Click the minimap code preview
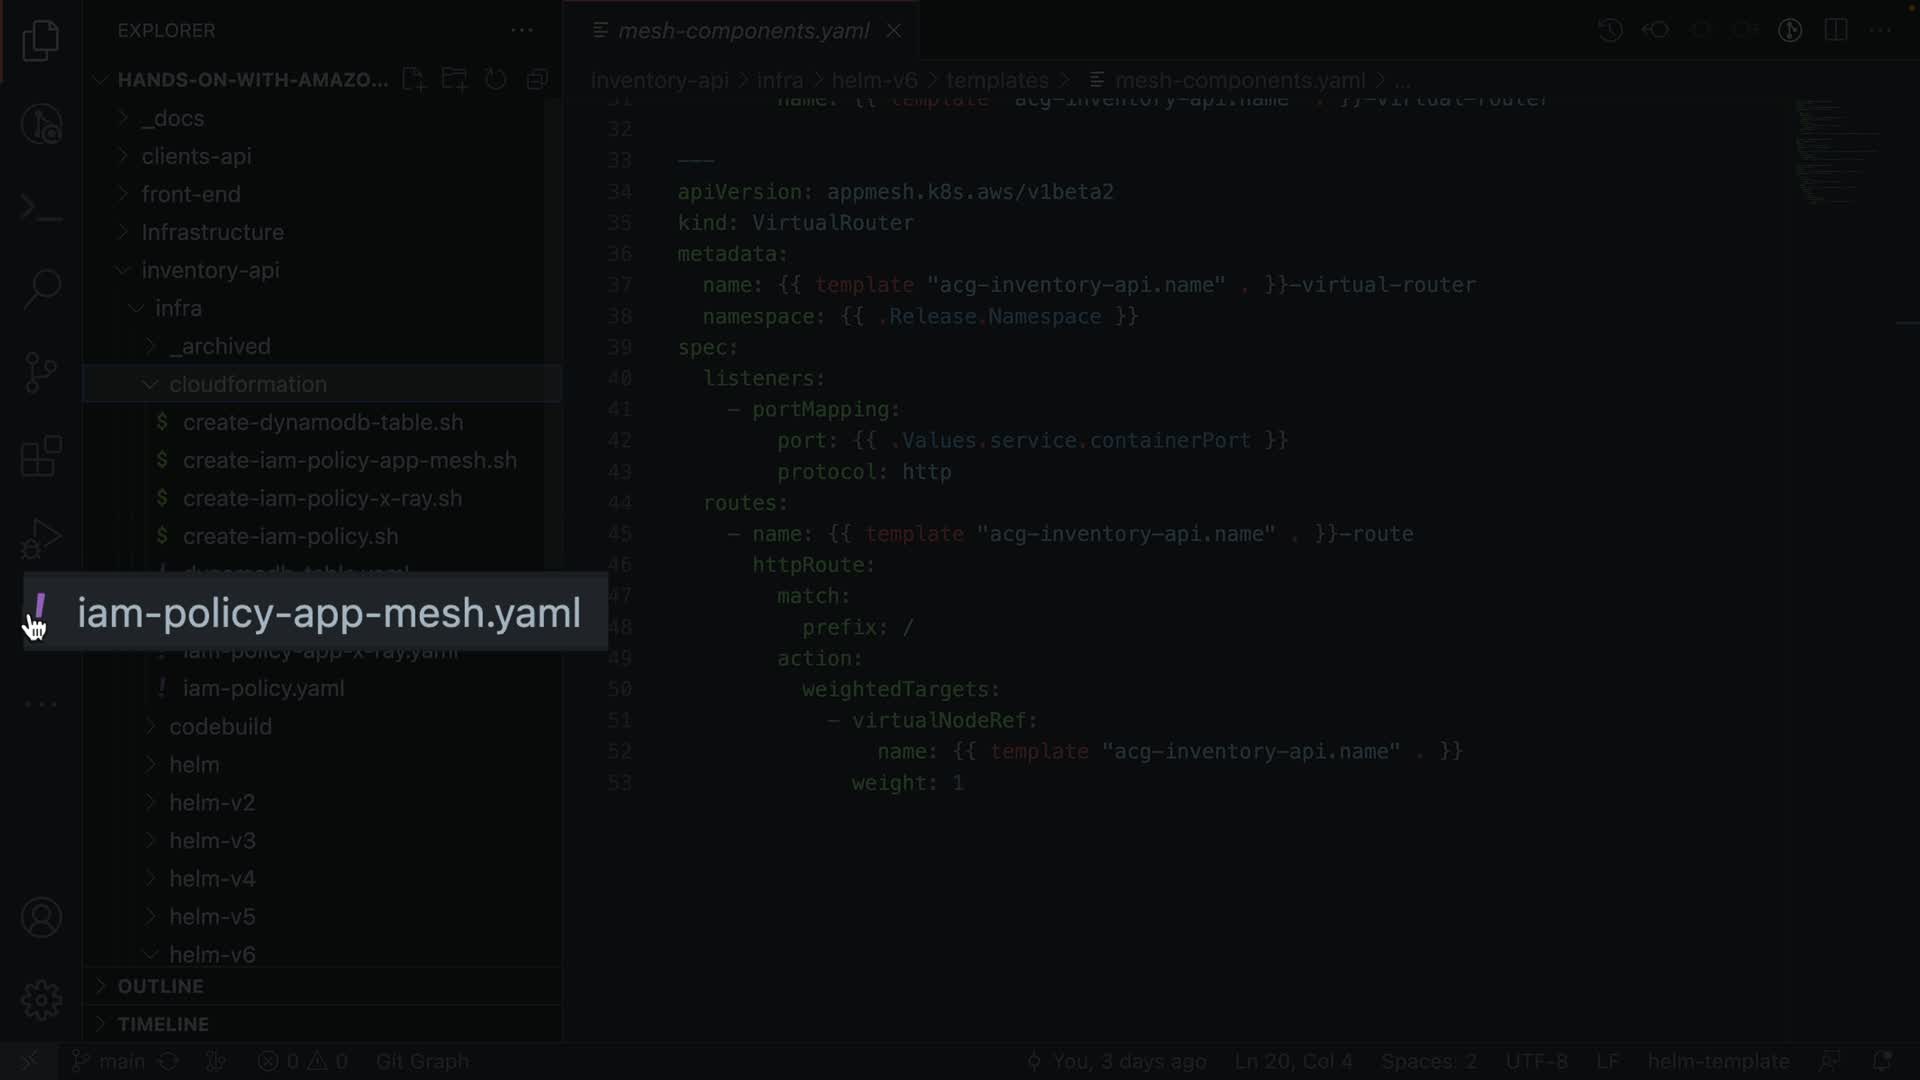 [1835, 150]
